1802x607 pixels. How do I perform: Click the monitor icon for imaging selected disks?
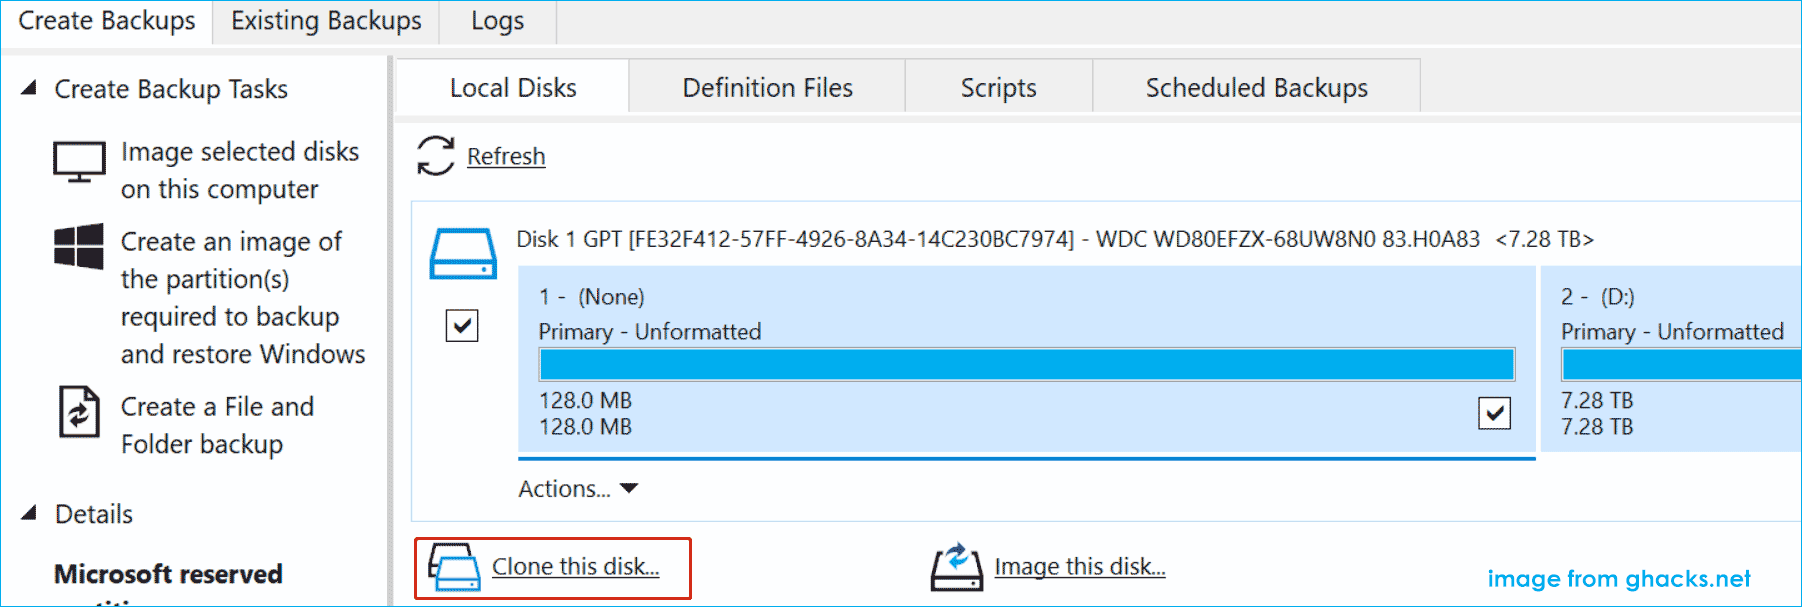79,162
